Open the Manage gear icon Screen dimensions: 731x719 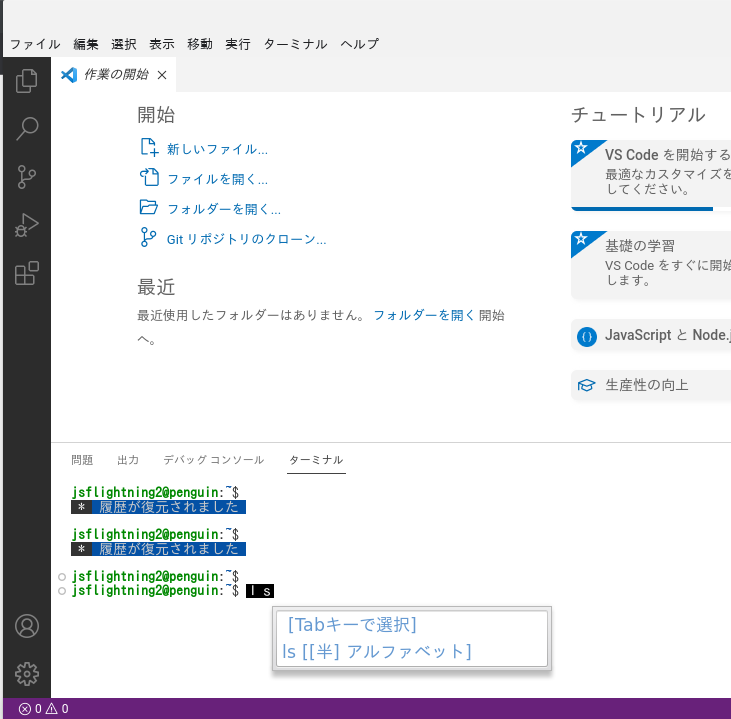point(27,674)
